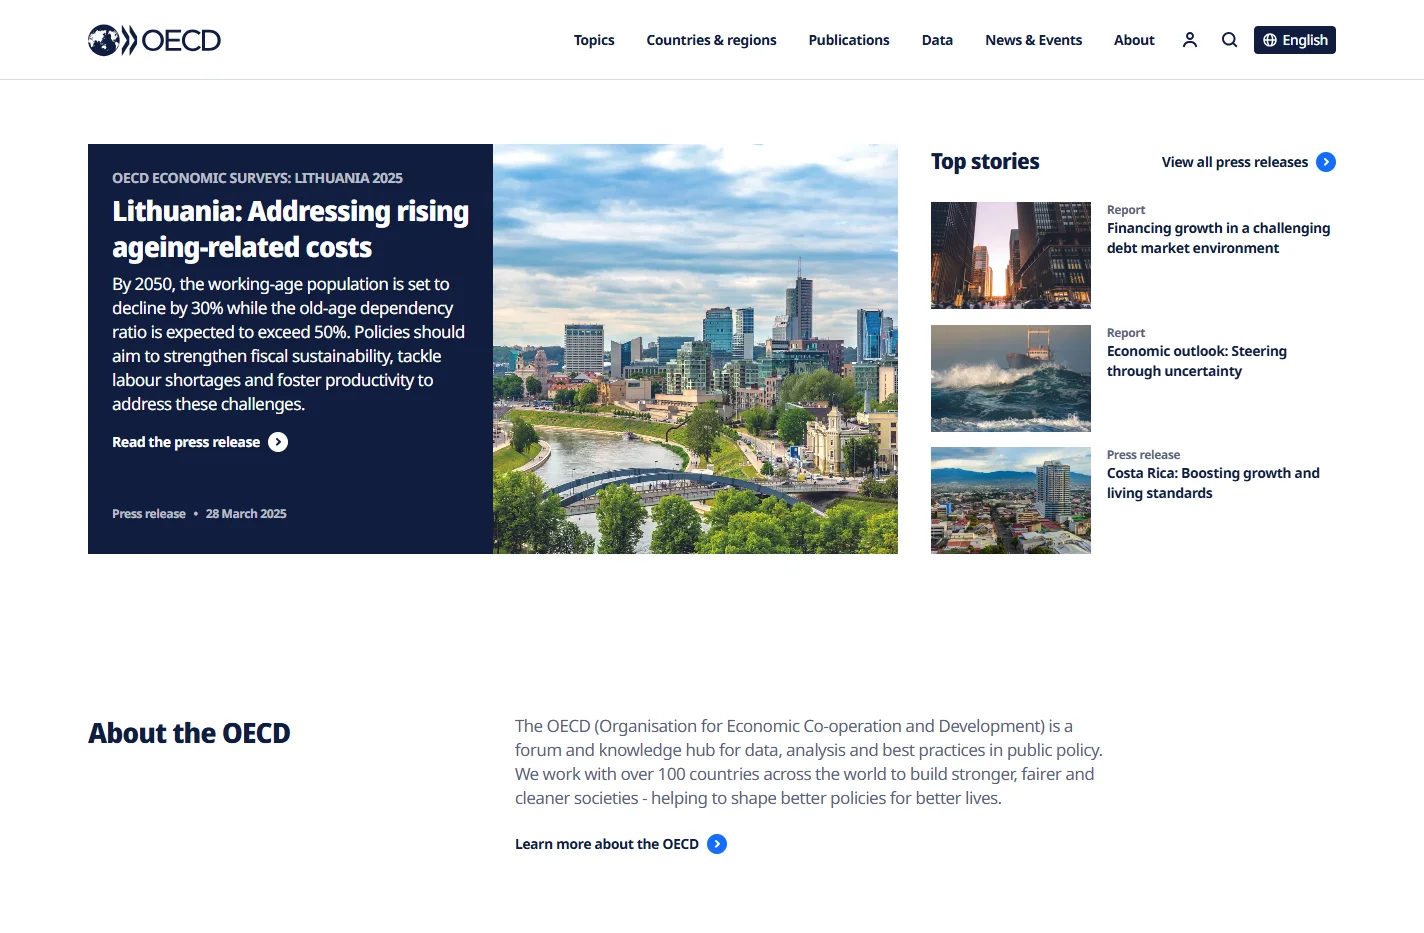Click the OECD Economic Surveys: Lithuania 2025 label
The image size is (1424, 933).
click(x=257, y=178)
